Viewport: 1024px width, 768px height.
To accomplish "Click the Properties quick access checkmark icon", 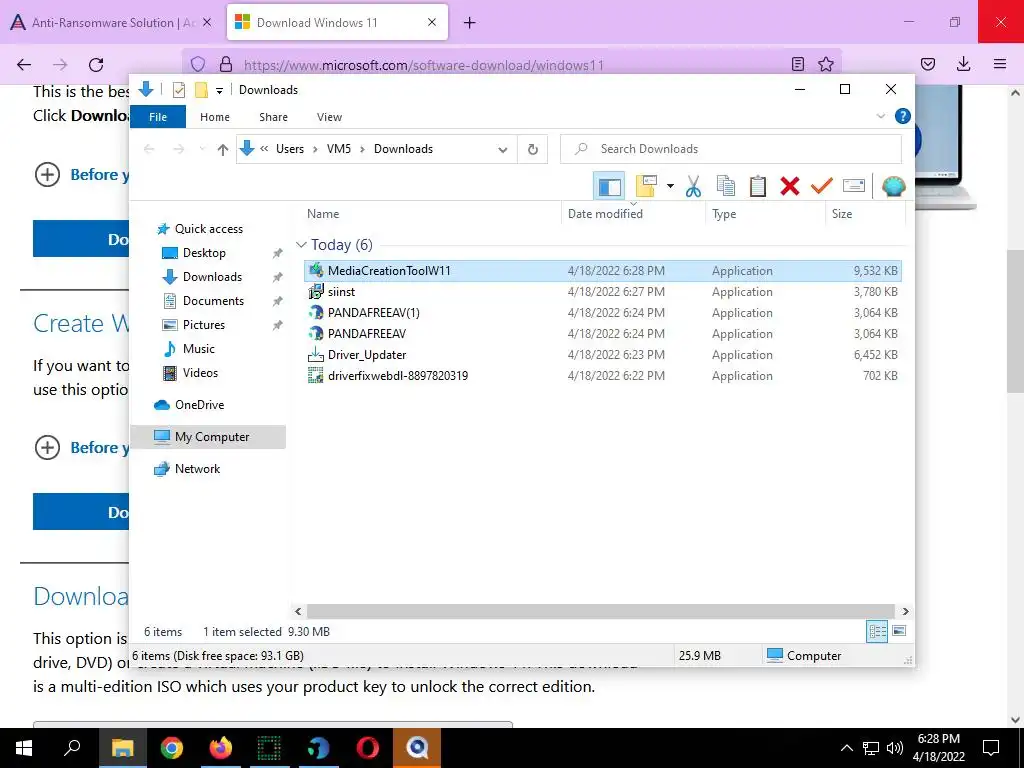I will pyautogui.click(x=178, y=90).
